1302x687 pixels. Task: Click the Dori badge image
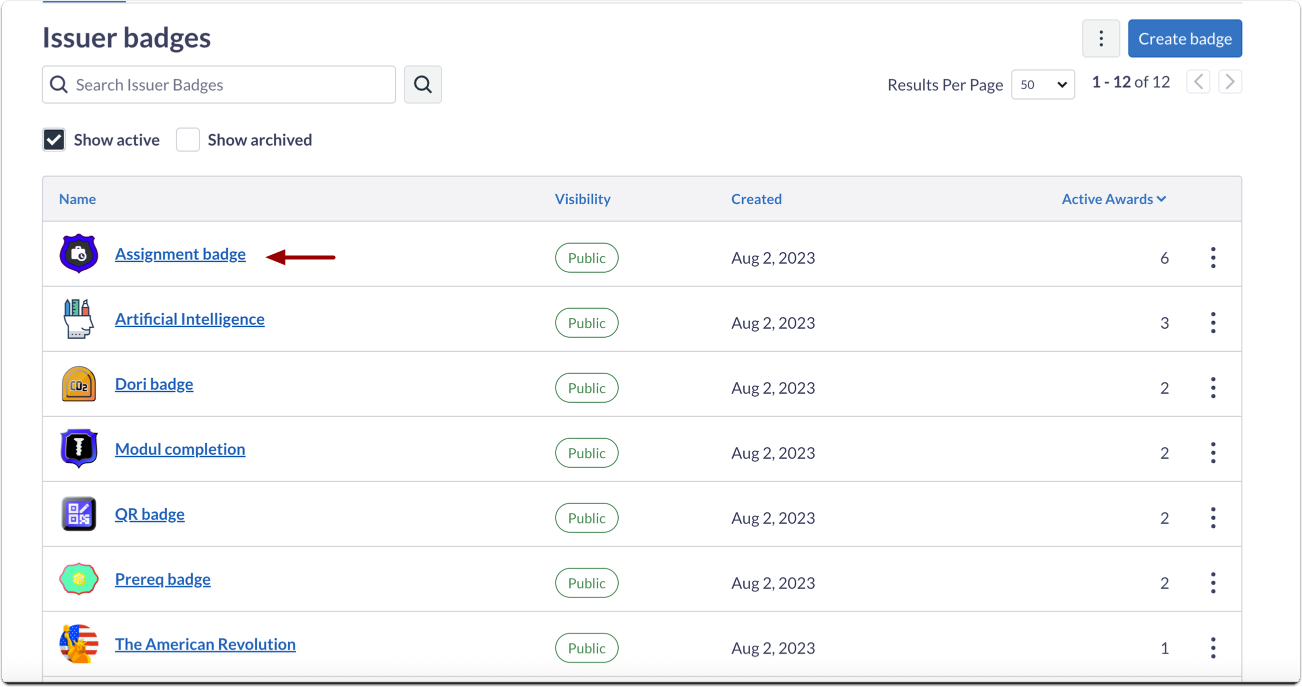coord(78,385)
